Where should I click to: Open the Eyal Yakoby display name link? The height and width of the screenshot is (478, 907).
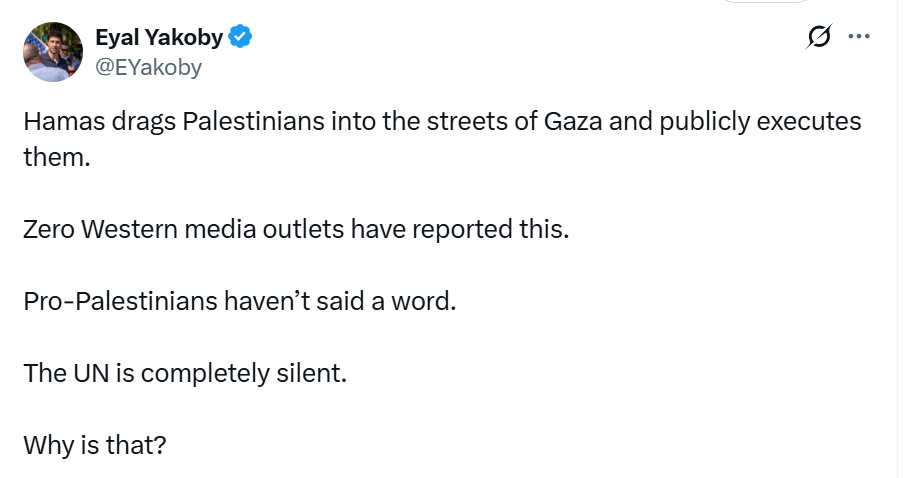(x=159, y=38)
